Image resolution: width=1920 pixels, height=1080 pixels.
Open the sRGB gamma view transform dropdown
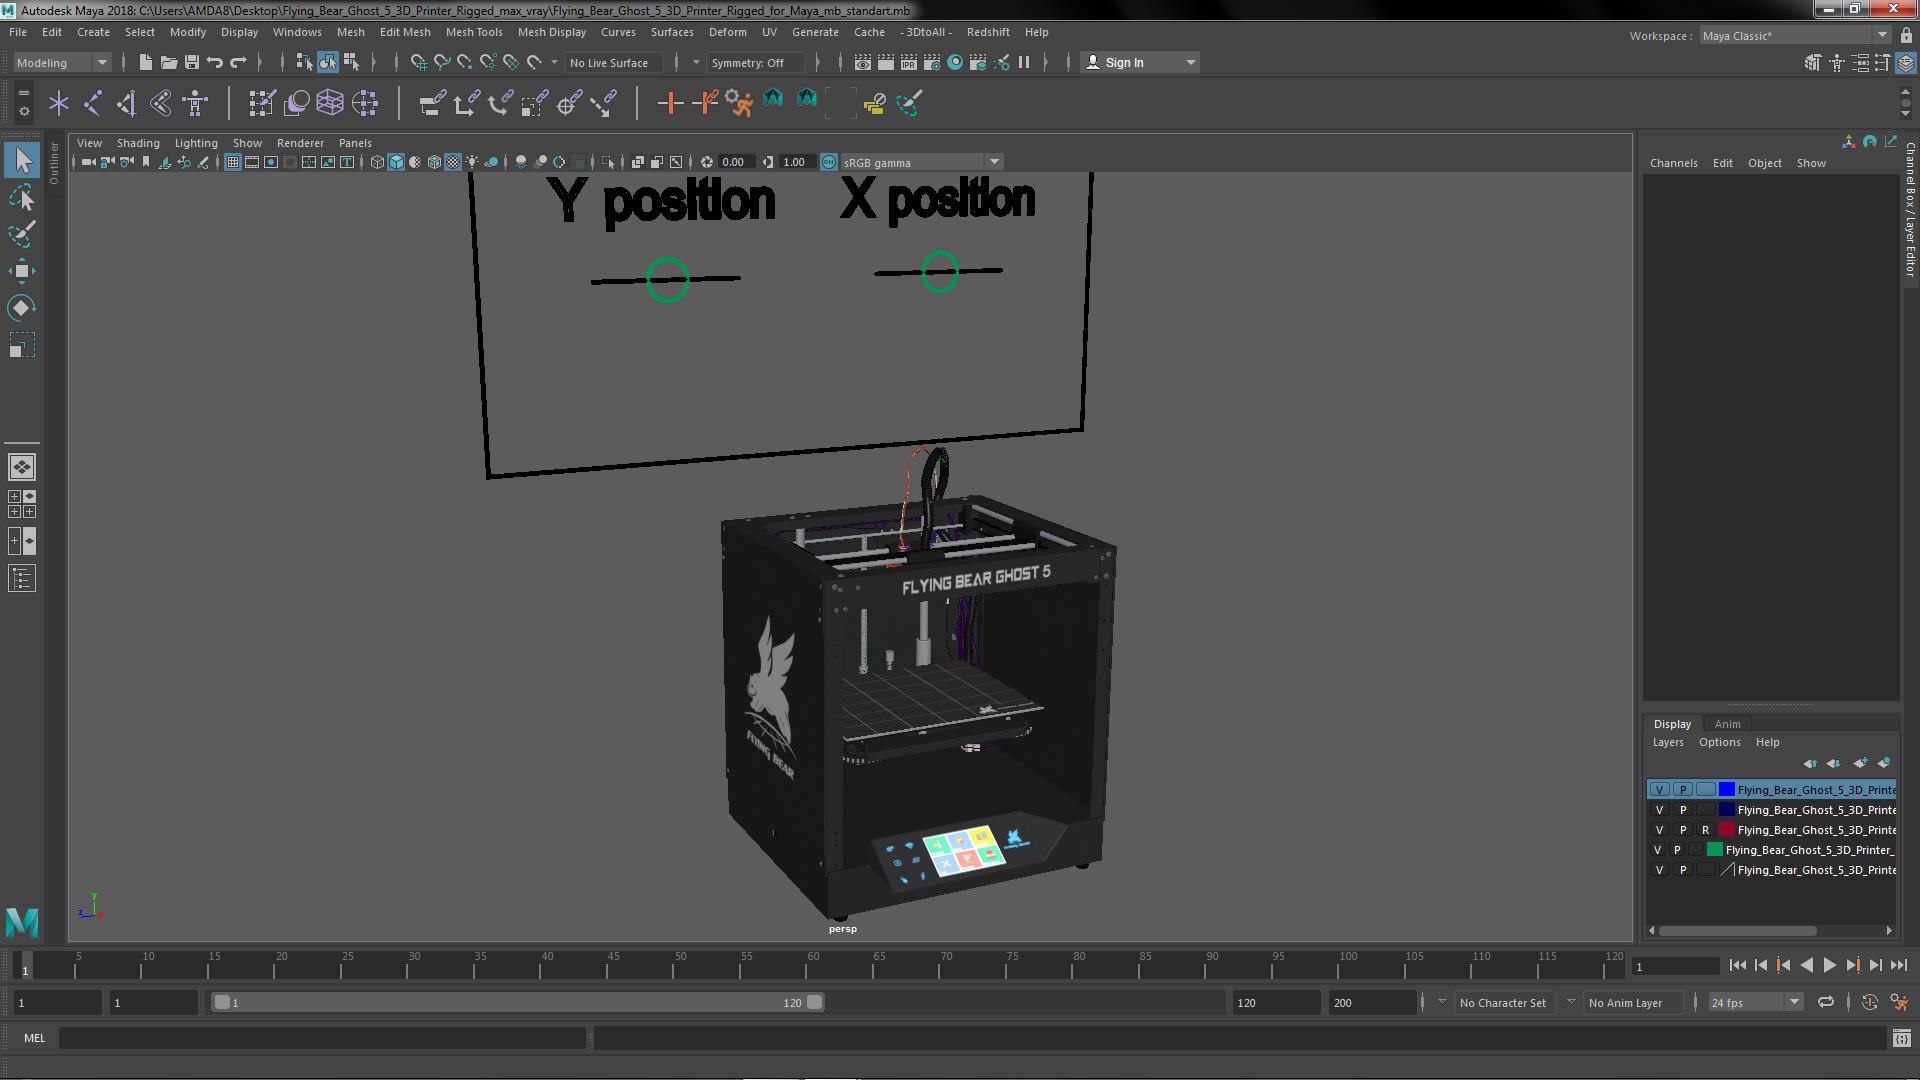[921, 162]
